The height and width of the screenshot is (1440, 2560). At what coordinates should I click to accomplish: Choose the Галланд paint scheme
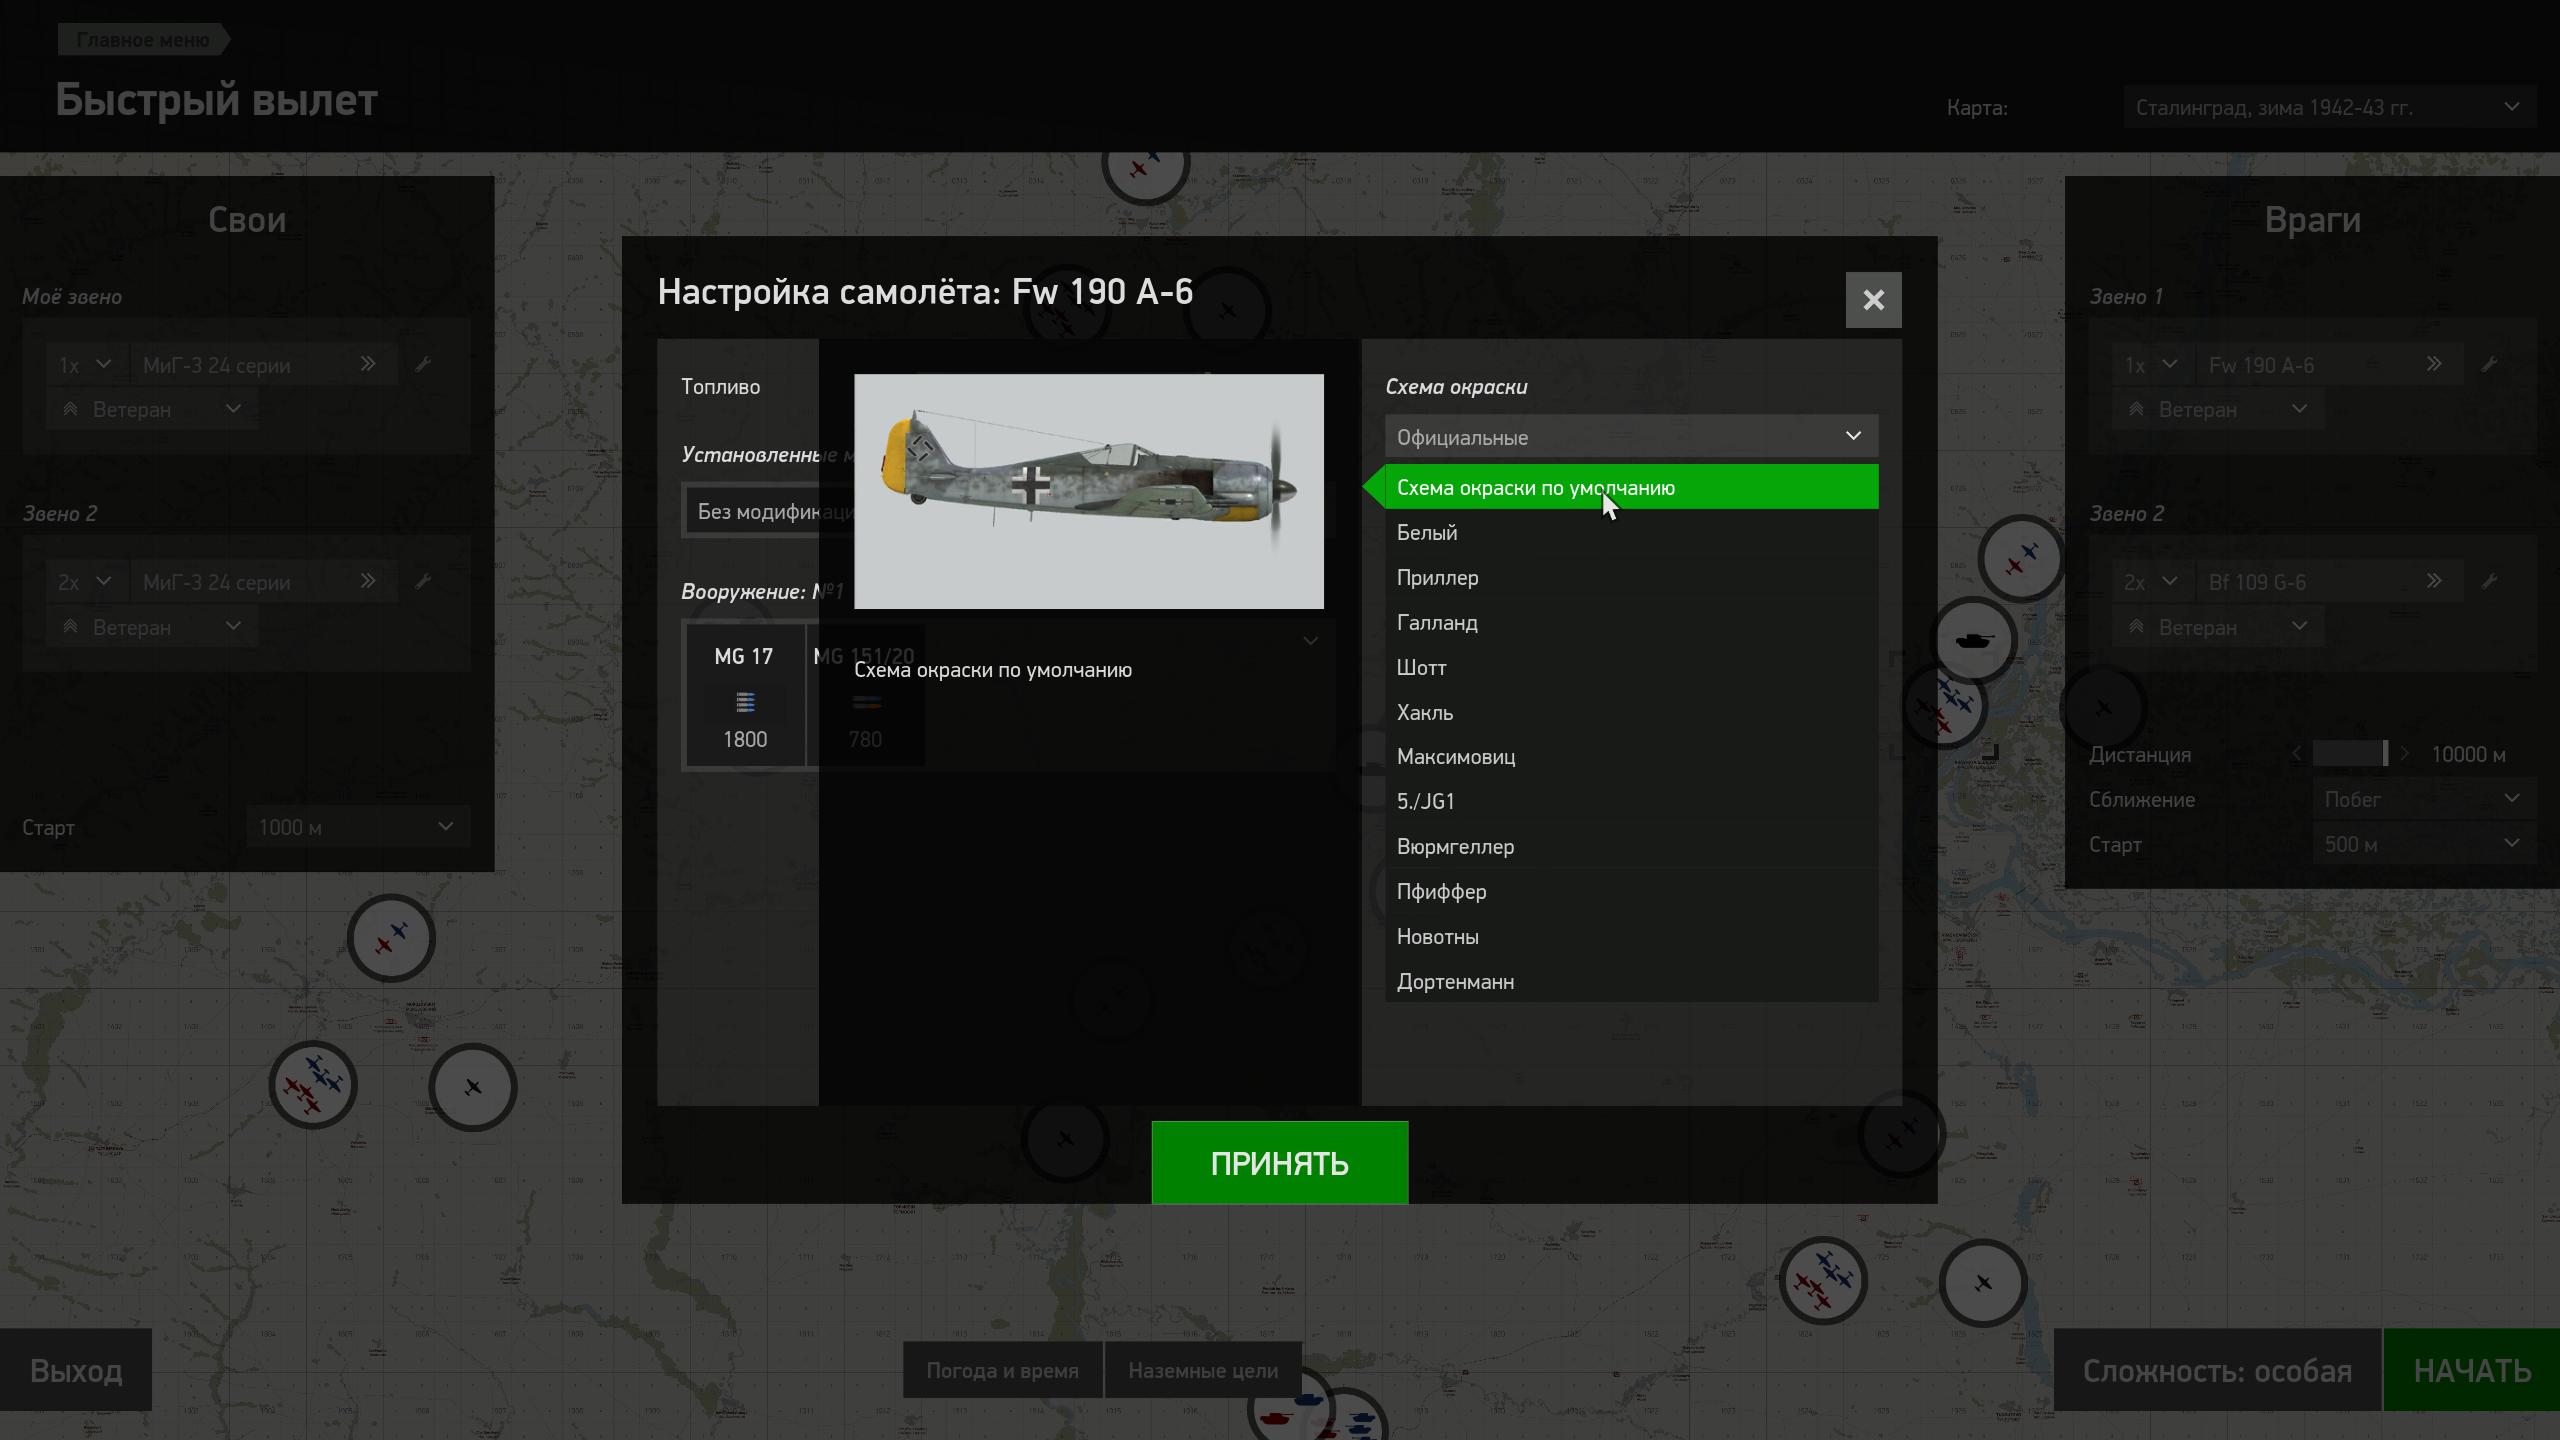tap(1631, 622)
